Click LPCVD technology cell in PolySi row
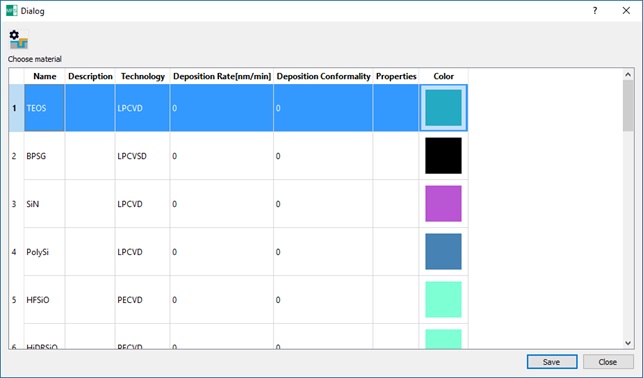This screenshot has width=643, height=378. (142, 252)
